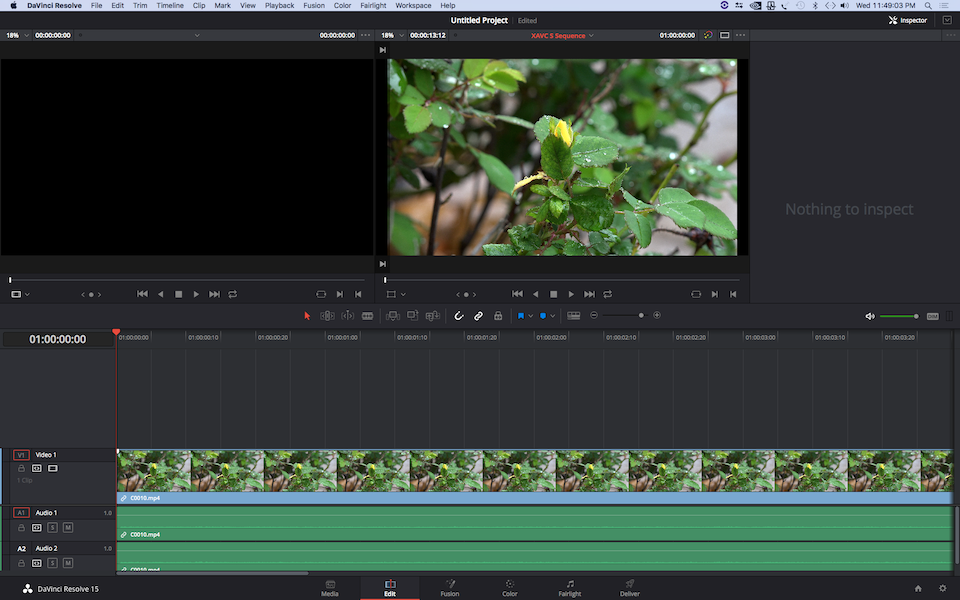Toggle the DIM audio button

(x=932, y=317)
